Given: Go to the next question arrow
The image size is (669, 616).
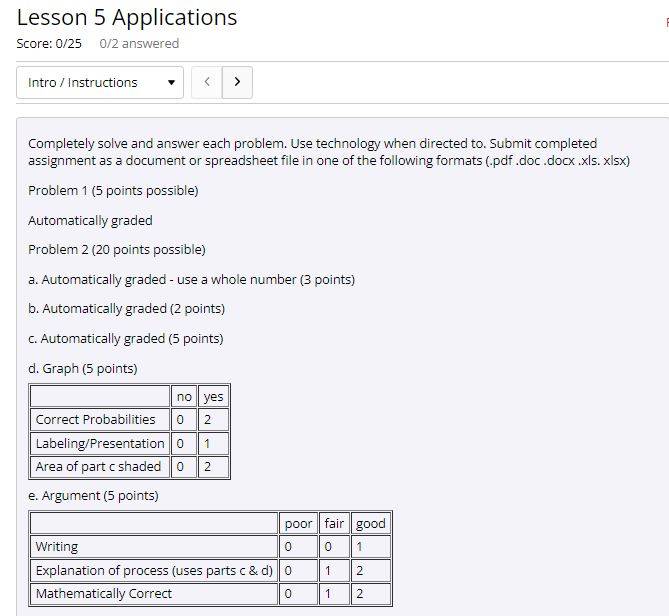Looking at the screenshot, I should pos(237,82).
